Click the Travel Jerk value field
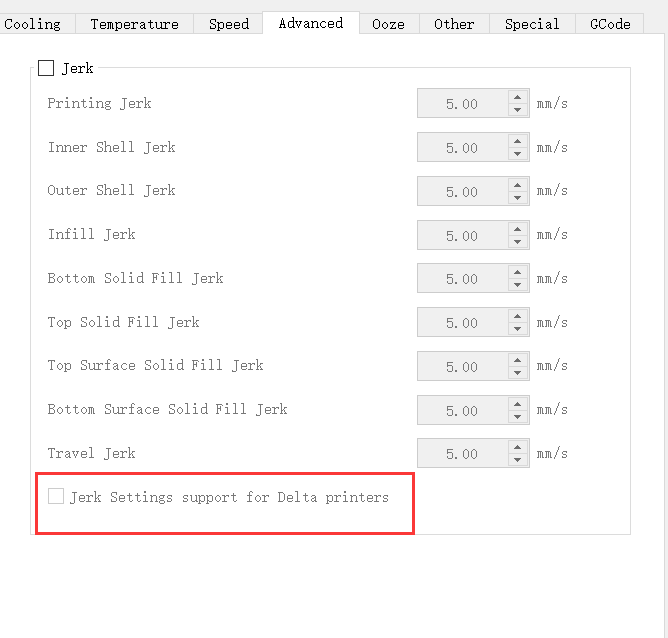This screenshot has width=668, height=638. tap(463, 454)
